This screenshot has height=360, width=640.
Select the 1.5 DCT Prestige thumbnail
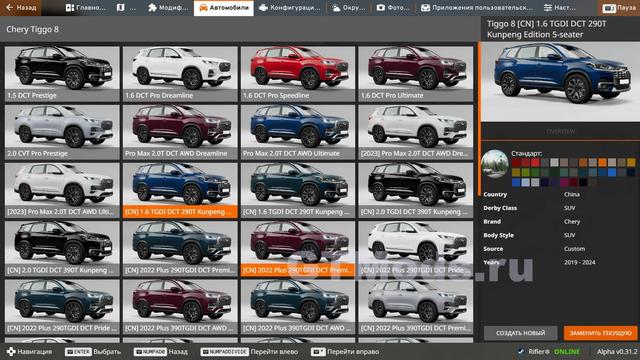(x=62, y=73)
